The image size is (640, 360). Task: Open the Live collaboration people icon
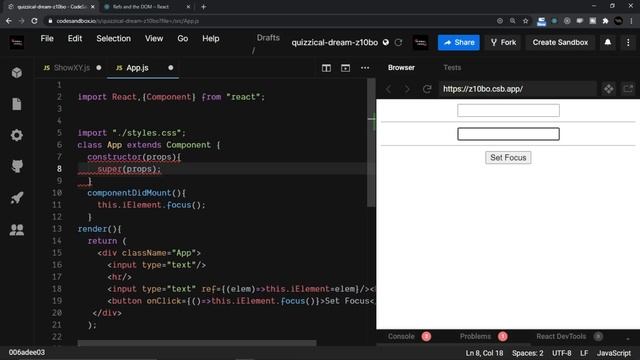(17, 230)
